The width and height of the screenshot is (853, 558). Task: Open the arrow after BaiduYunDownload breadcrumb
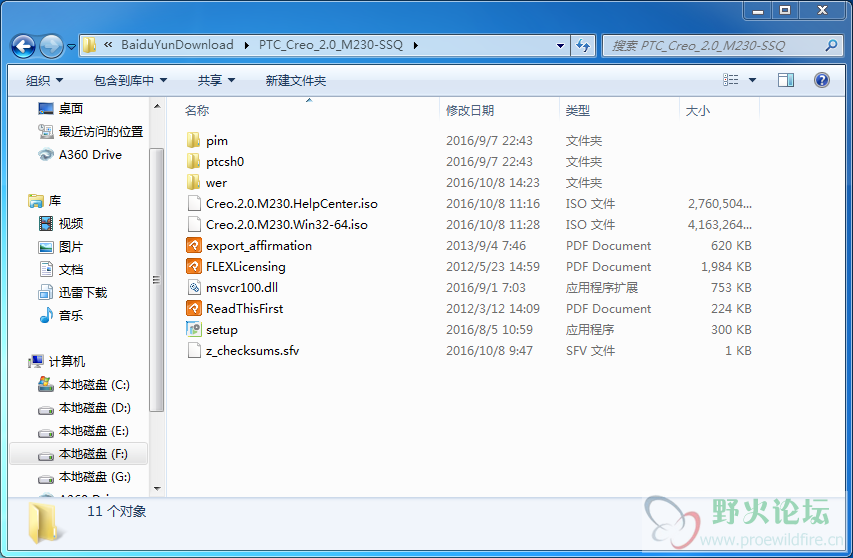pos(246,45)
